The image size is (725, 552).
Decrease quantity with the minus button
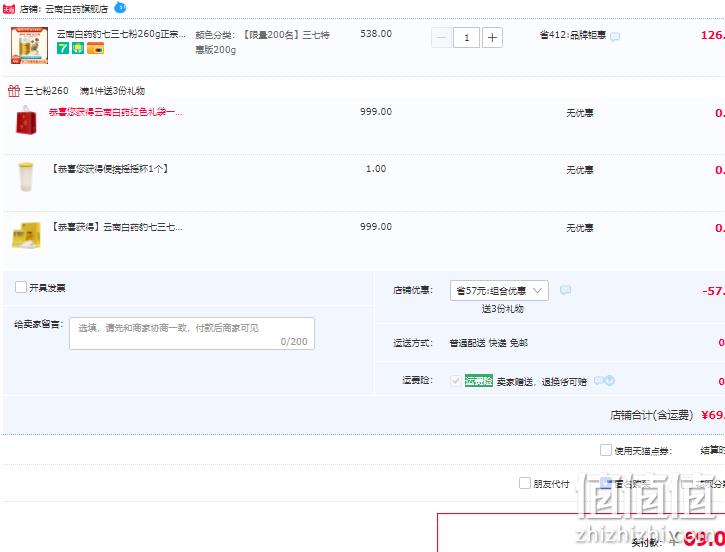point(441,37)
